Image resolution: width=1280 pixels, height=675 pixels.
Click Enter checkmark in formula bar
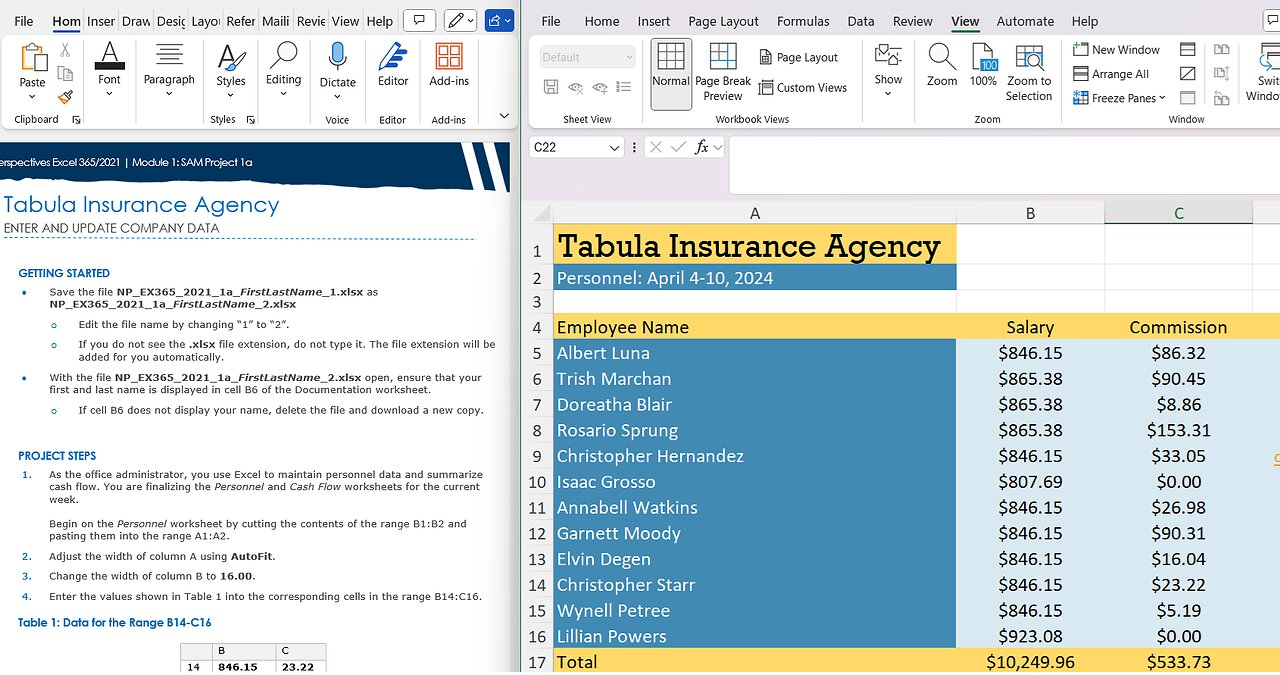coord(679,147)
